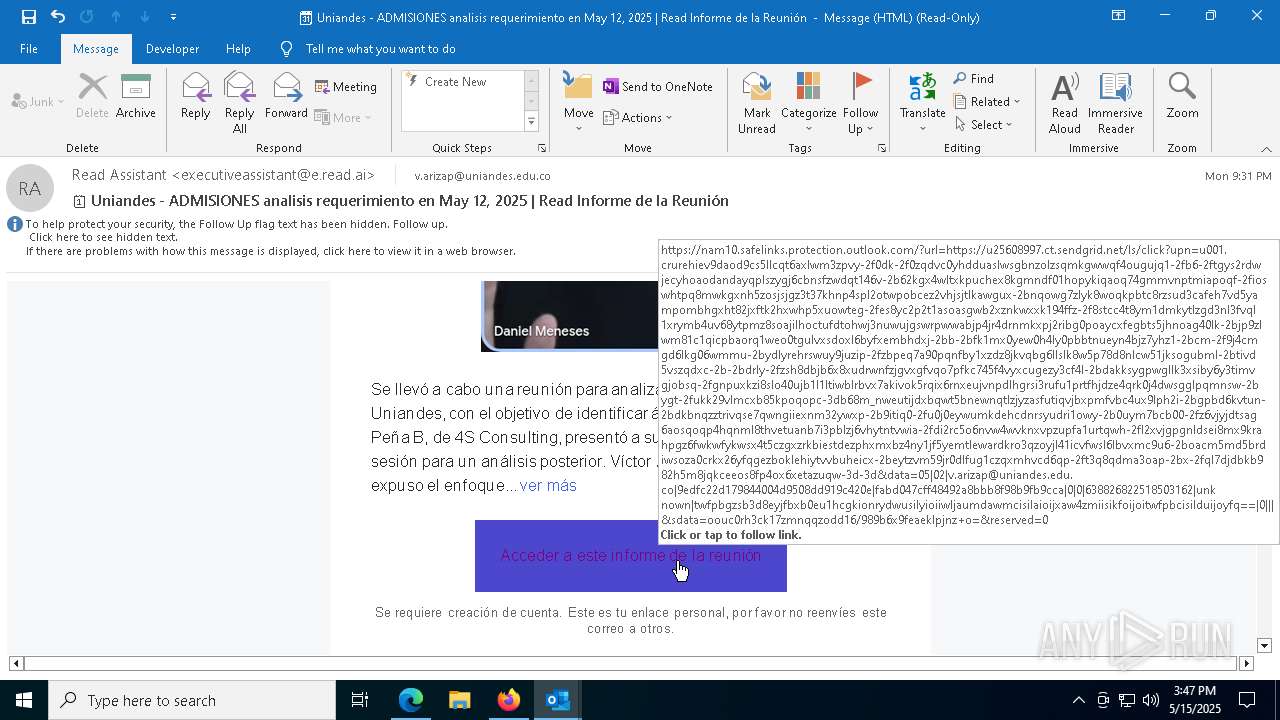Open Task View on taskbar
This screenshot has width=1280, height=720.
(x=360, y=700)
